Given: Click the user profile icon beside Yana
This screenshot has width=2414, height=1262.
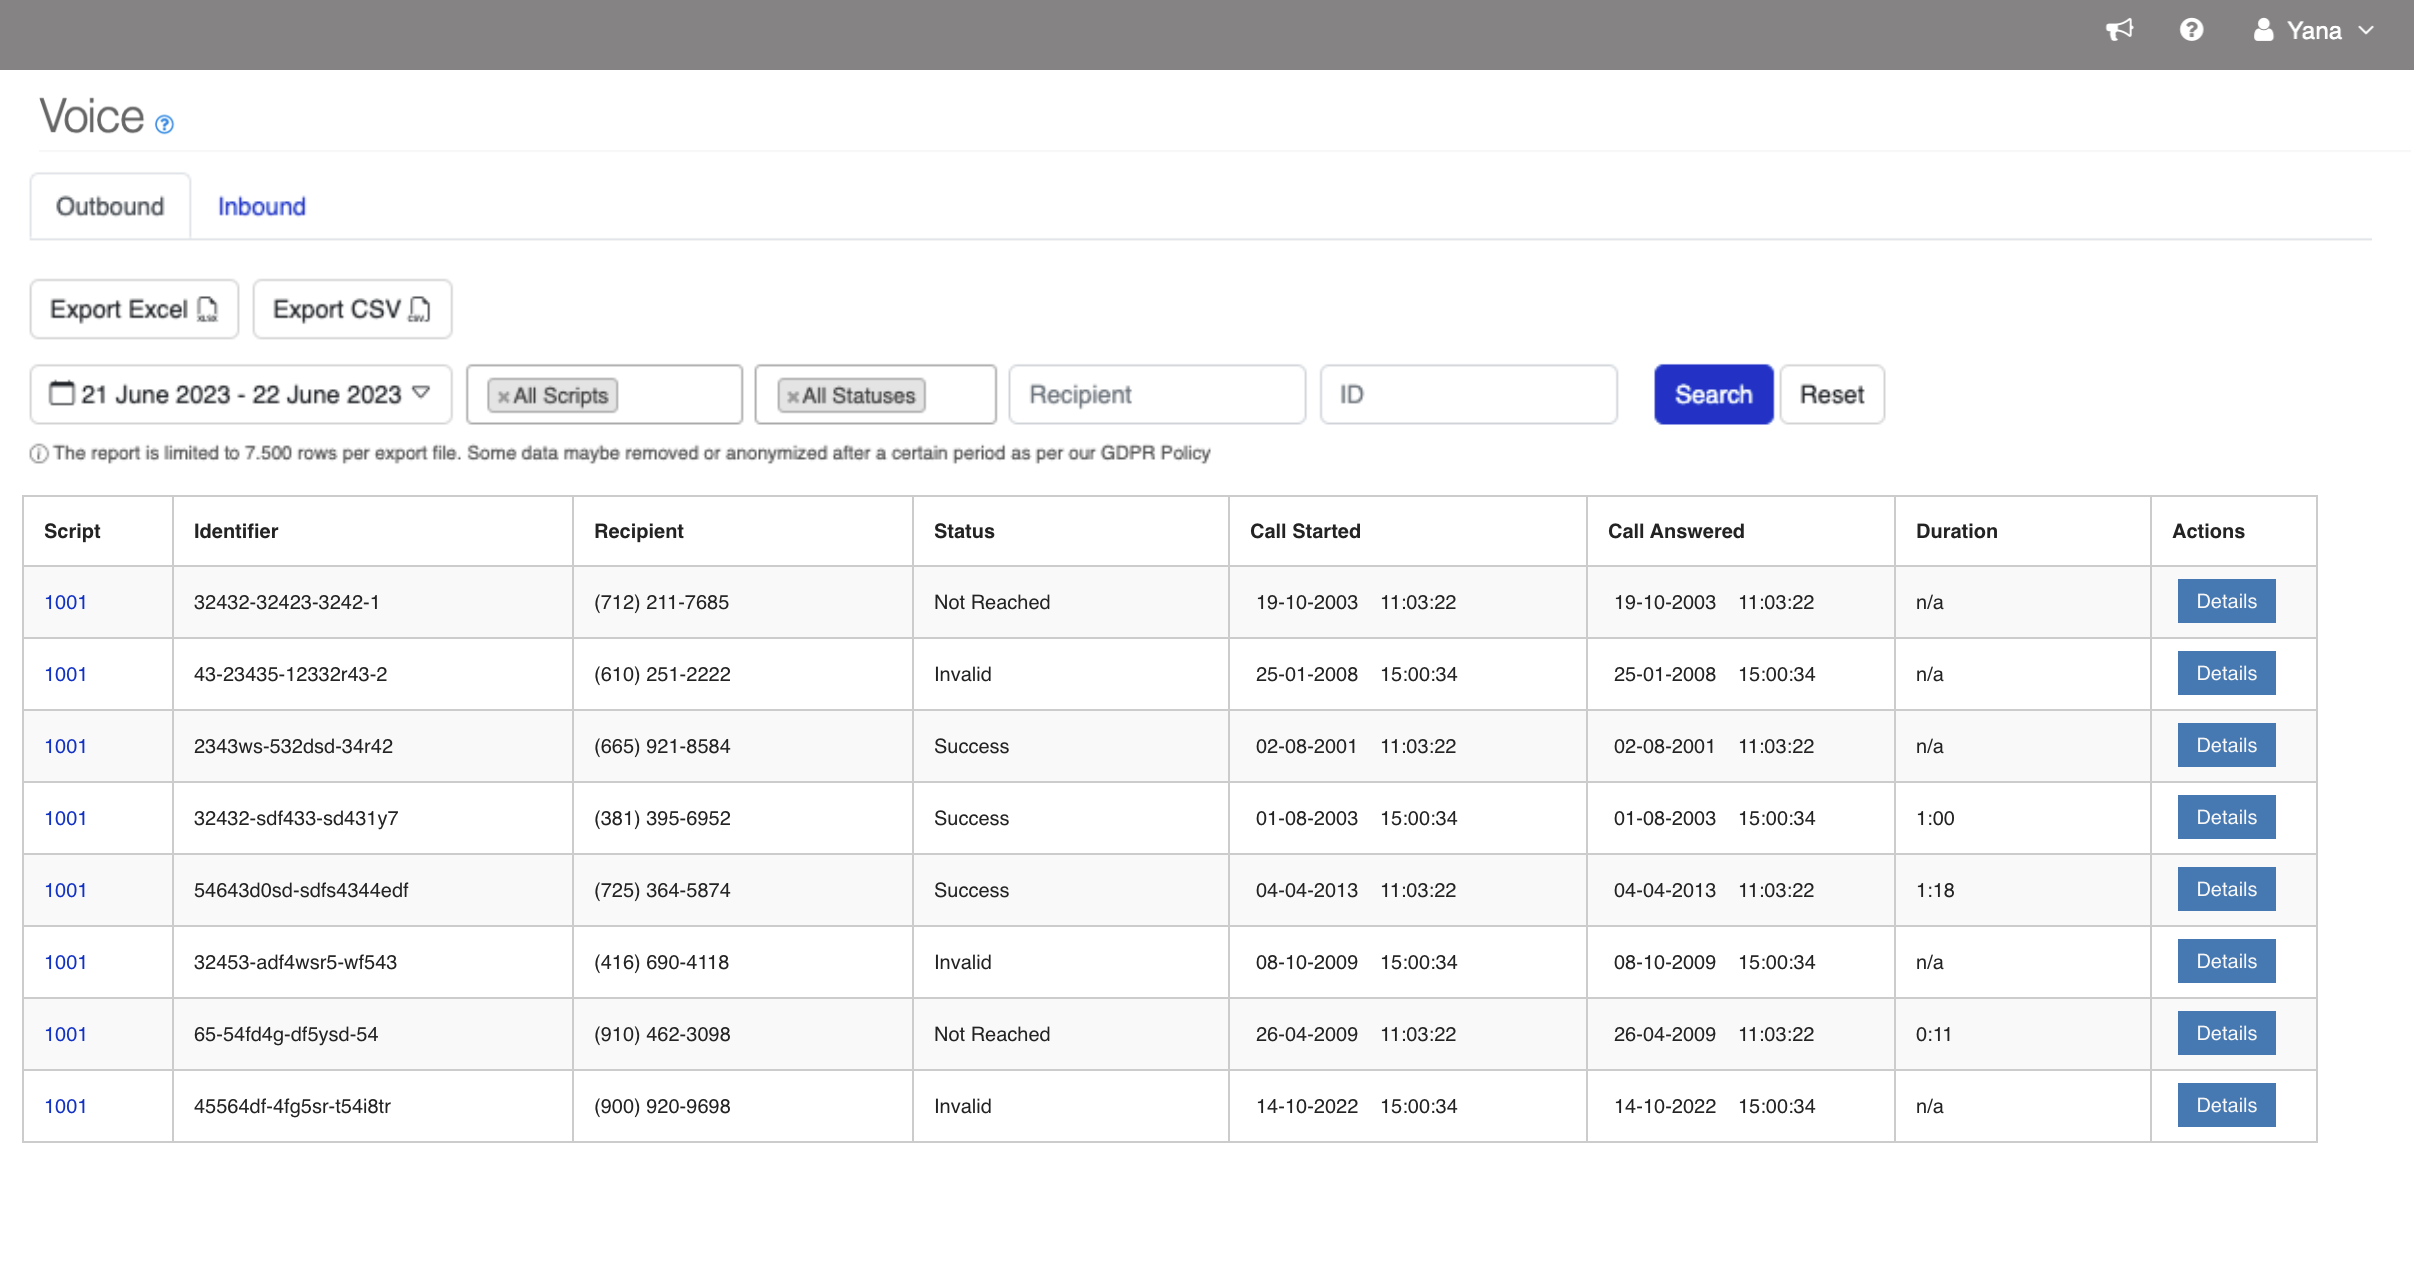Looking at the screenshot, I should pyautogui.click(x=2263, y=30).
